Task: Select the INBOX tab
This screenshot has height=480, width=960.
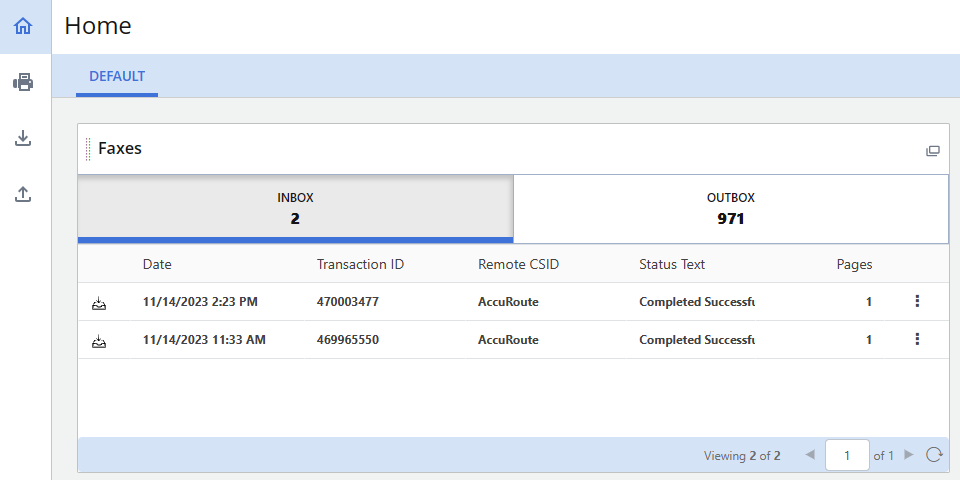Action: coord(295,209)
